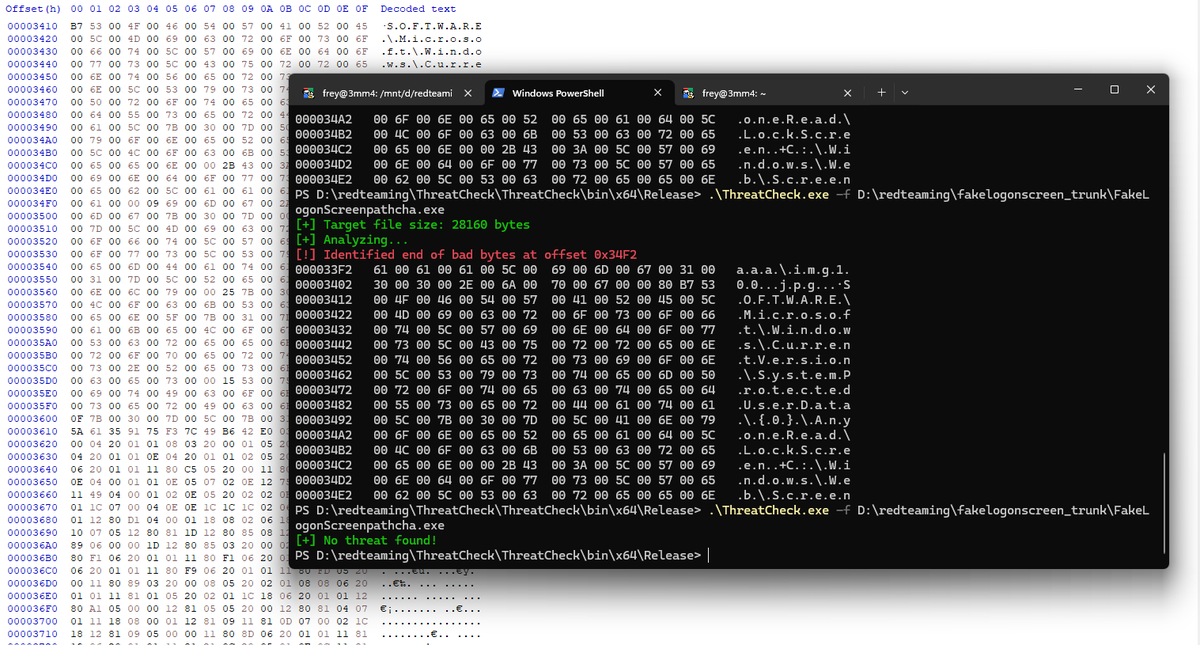Click offset 00003430 row in hex editor
The image size is (1200, 645).
point(32,51)
